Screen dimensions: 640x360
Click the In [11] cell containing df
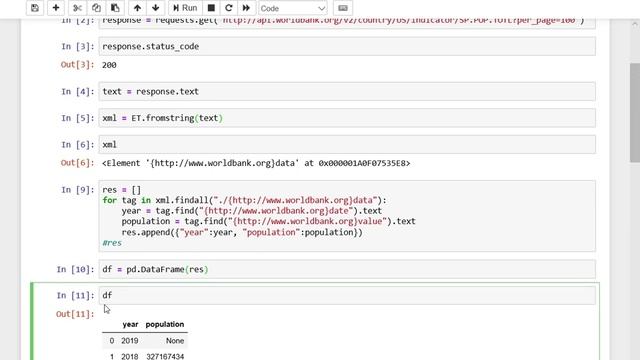[347, 295]
